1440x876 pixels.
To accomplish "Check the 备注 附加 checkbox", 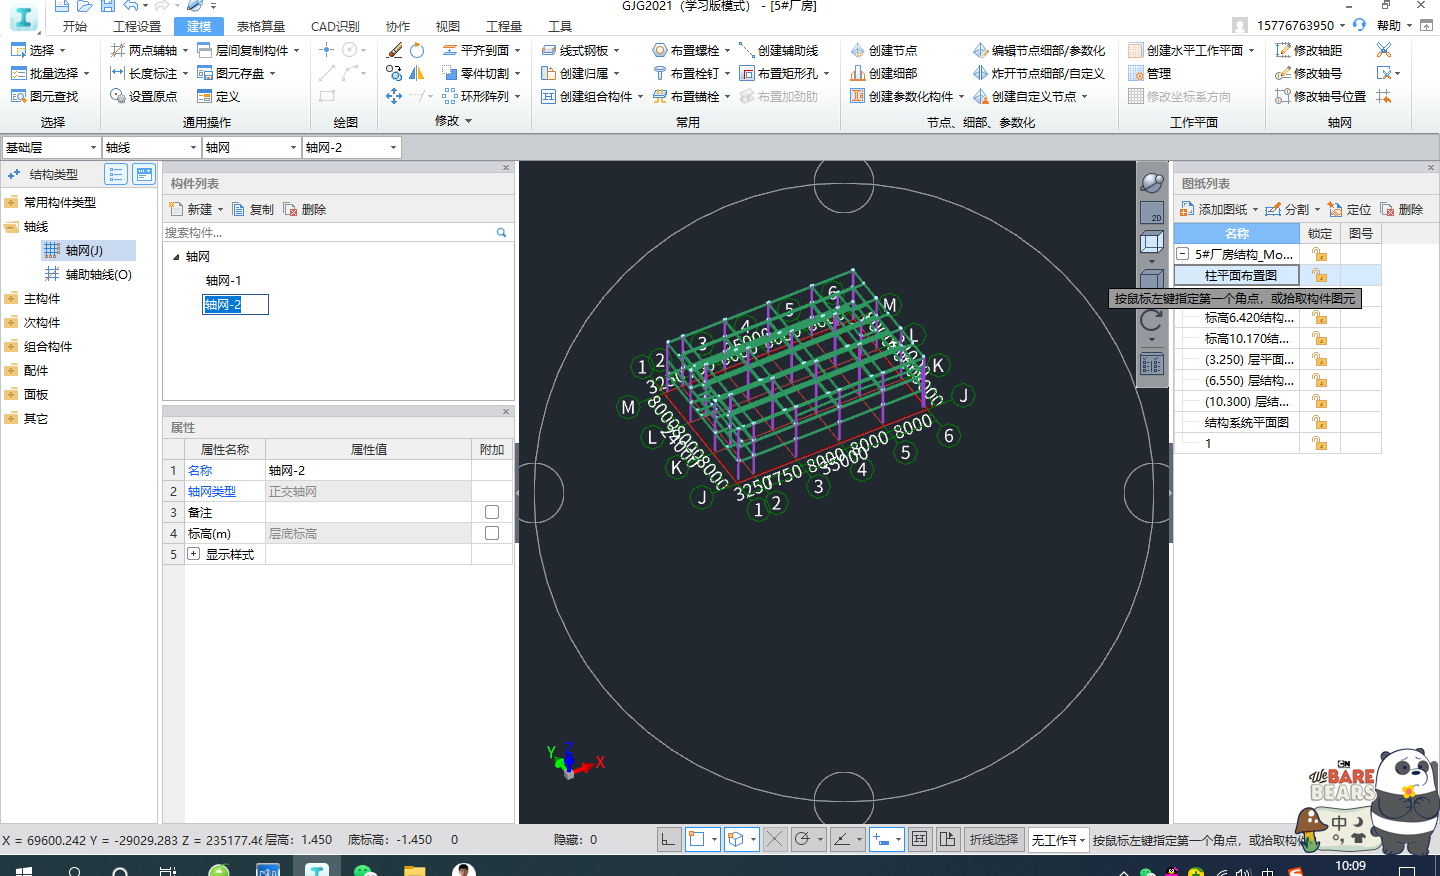I will pyautogui.click(x=492, y=512).
